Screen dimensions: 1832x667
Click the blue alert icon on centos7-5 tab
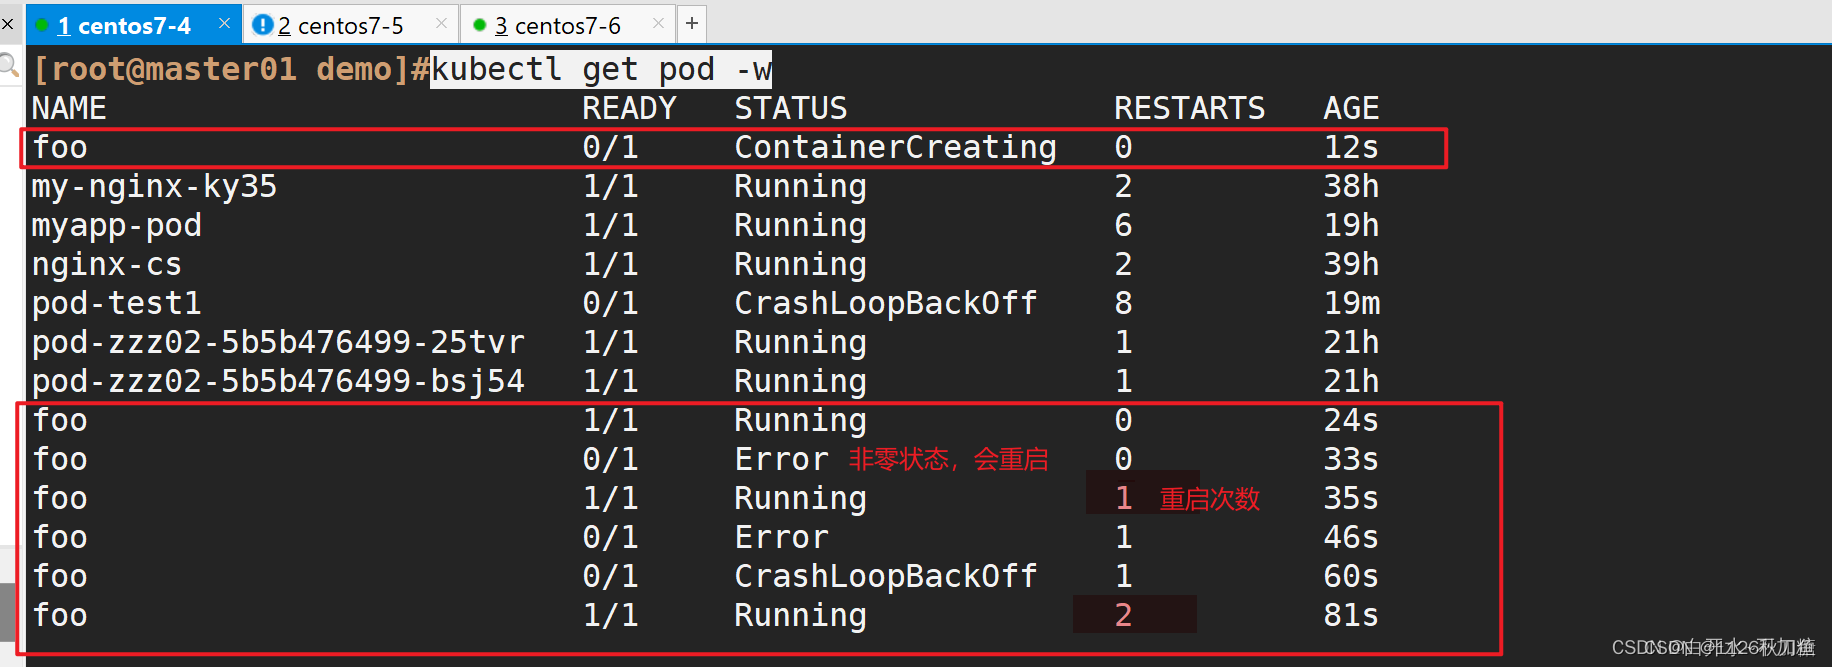point(262,25)
